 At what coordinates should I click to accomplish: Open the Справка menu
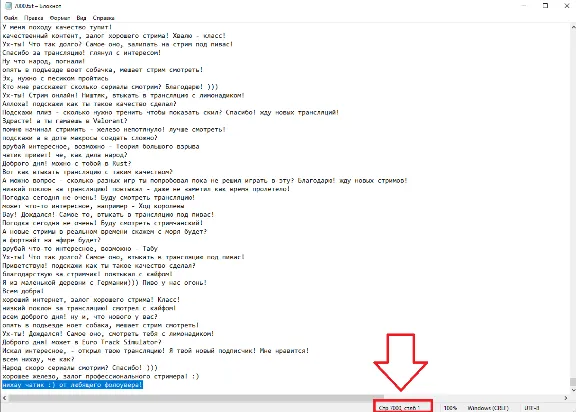103,18
